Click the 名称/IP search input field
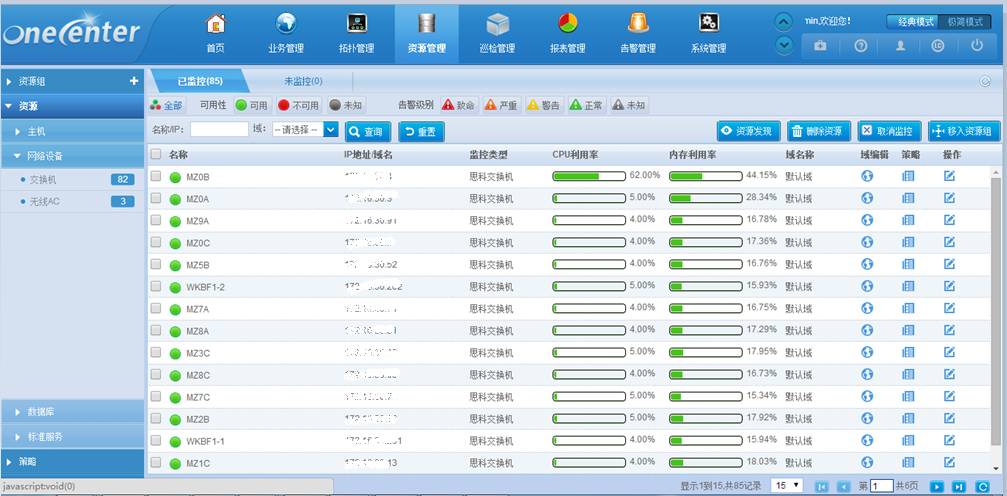This screenshot has width=1007, height=496. [219, 130]
